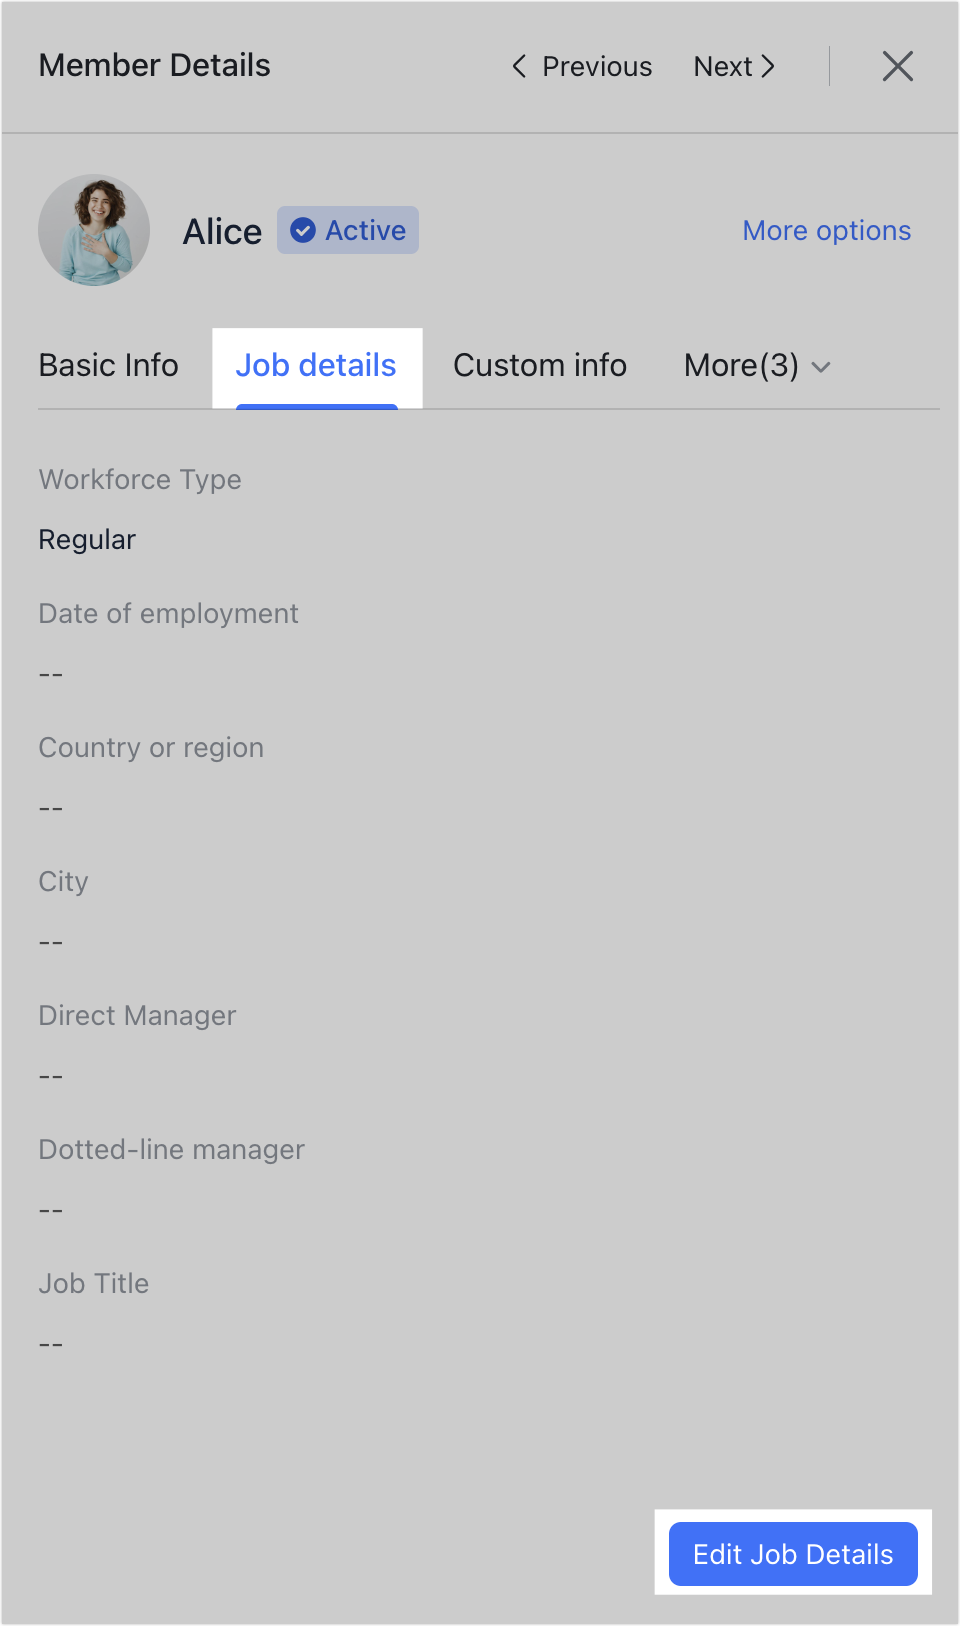The height and width of the screenshot is (1626, 960).
Task: Open the Custom info tab
Action: click(x=539, y=366)
